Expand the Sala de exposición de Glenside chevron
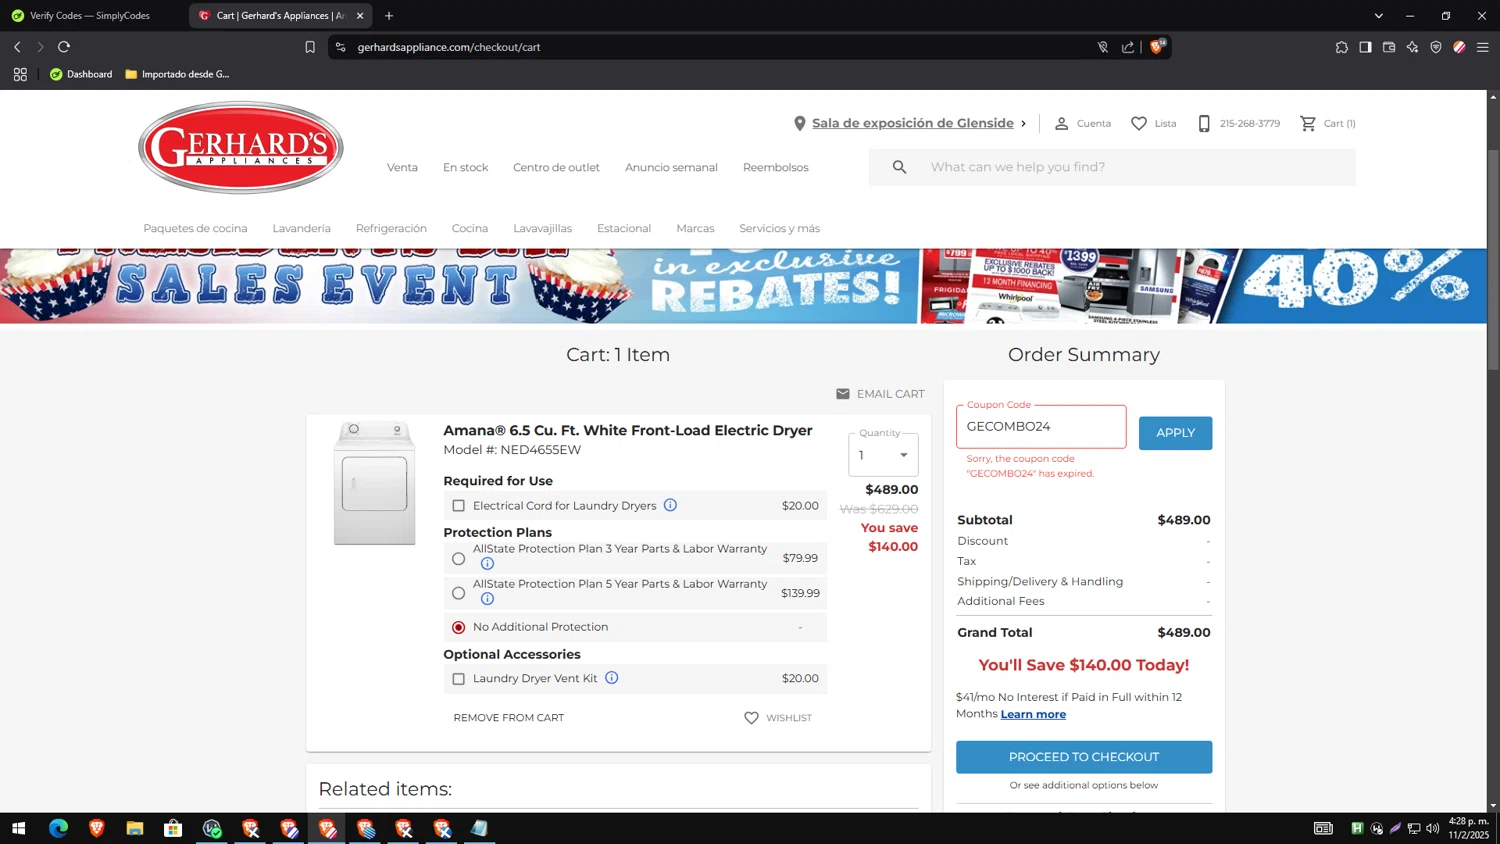Image resolution: width=1500 pixels, height=844 pixels. [1023, 124]
